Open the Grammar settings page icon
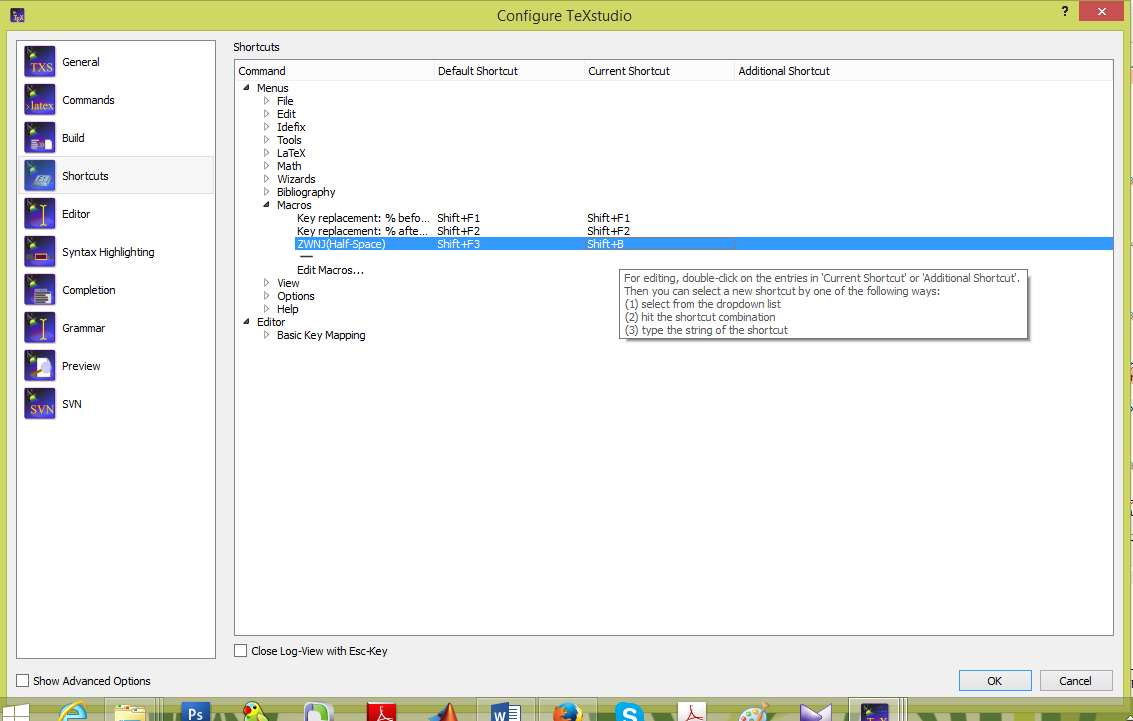 [40, 328]
